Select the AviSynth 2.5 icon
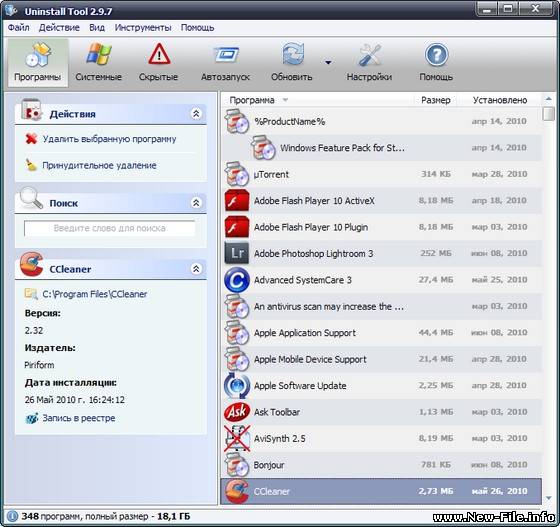This screenshot has width=560, height=527. pyautogui.click(x=236, y=438)
